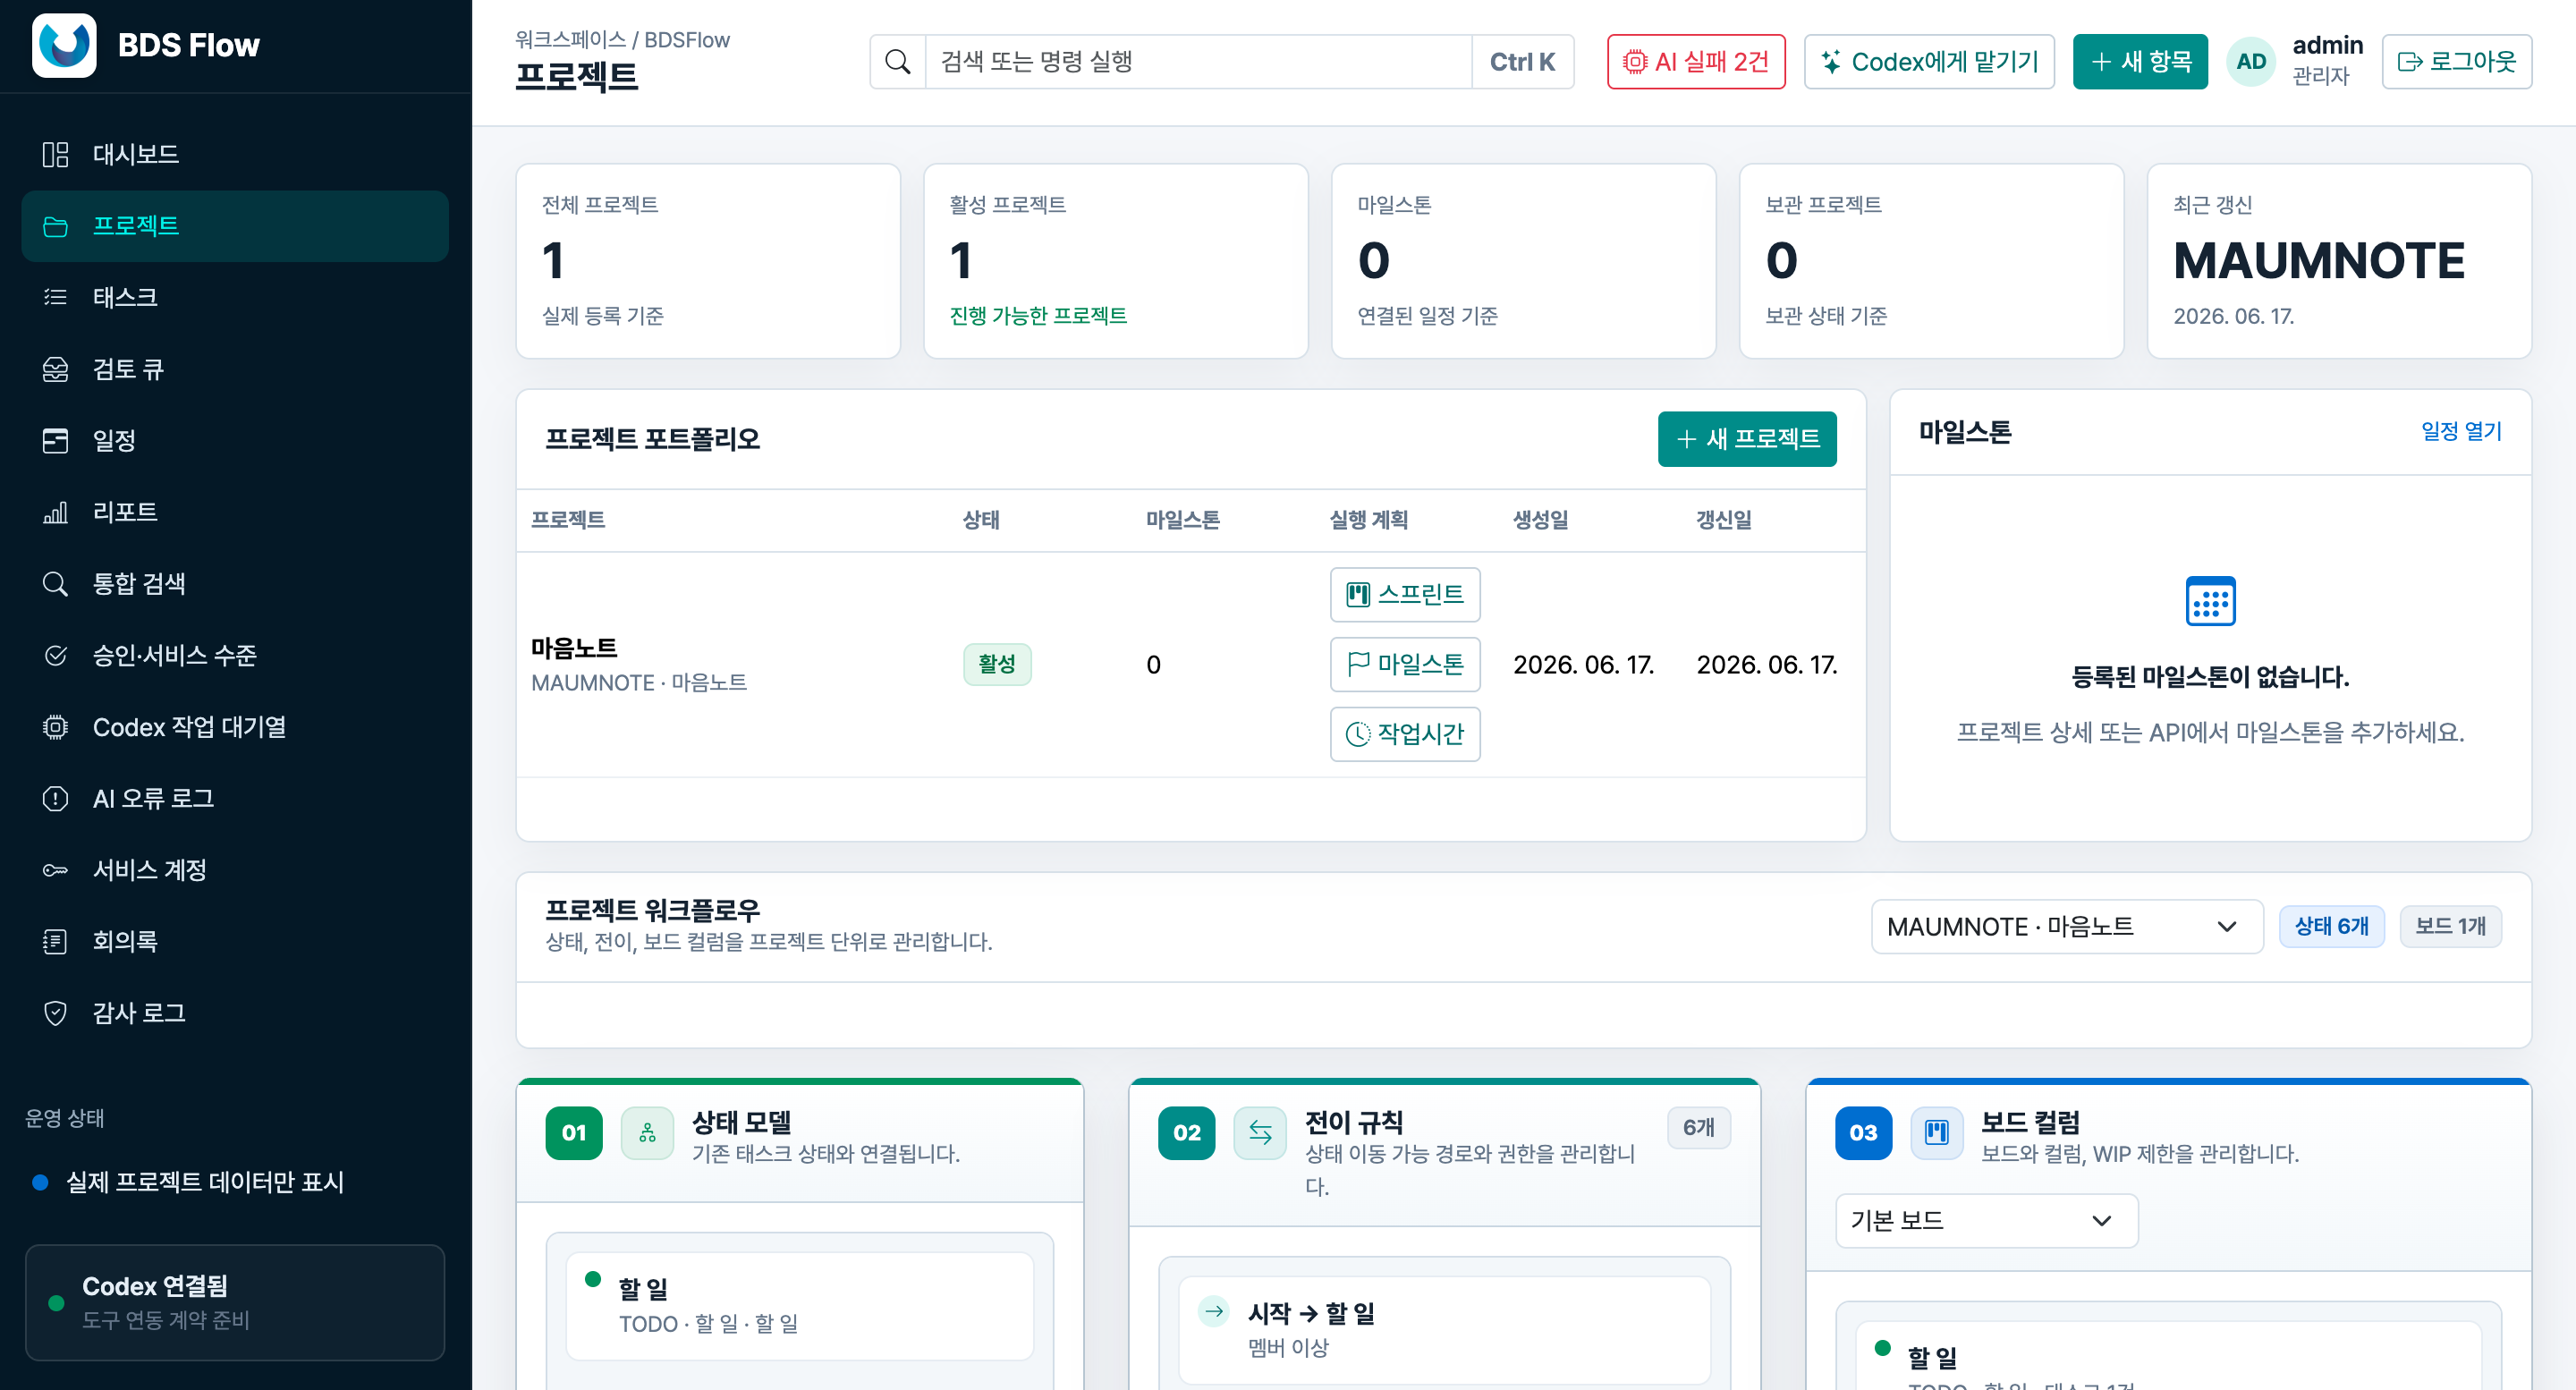
Task: Click the 전이 규칙 swap arrows icon
Action: pyautogui.click(x=1260, y=1133)
